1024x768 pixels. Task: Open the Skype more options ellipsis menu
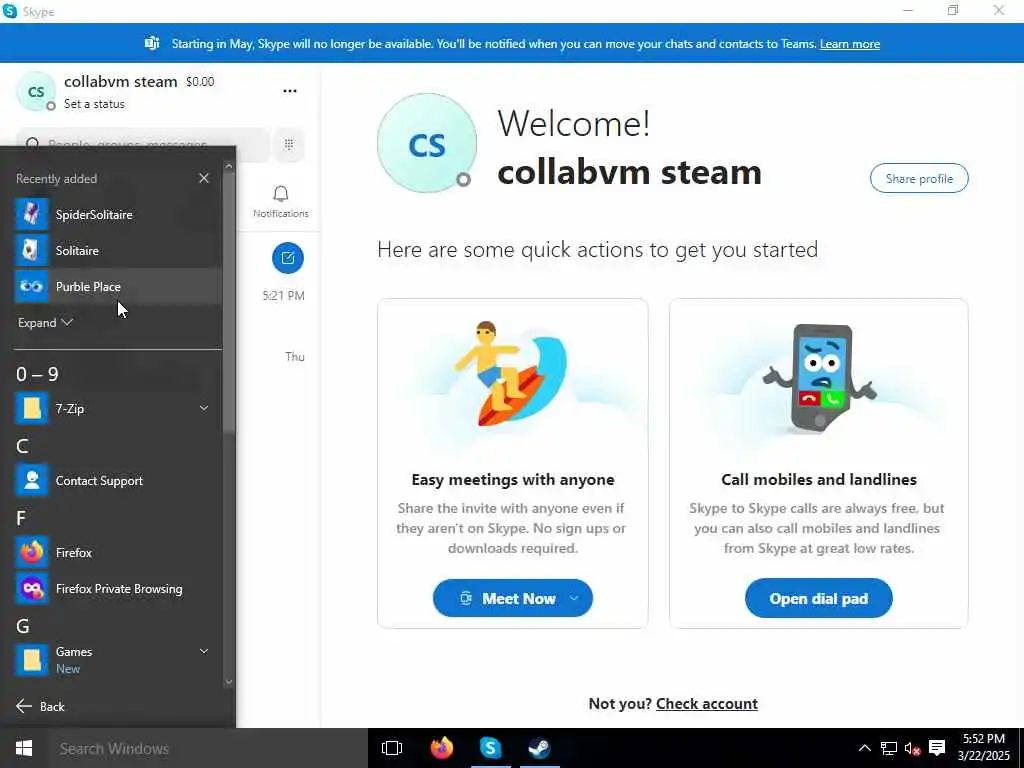pyautogui.click(x=290, y=91)
